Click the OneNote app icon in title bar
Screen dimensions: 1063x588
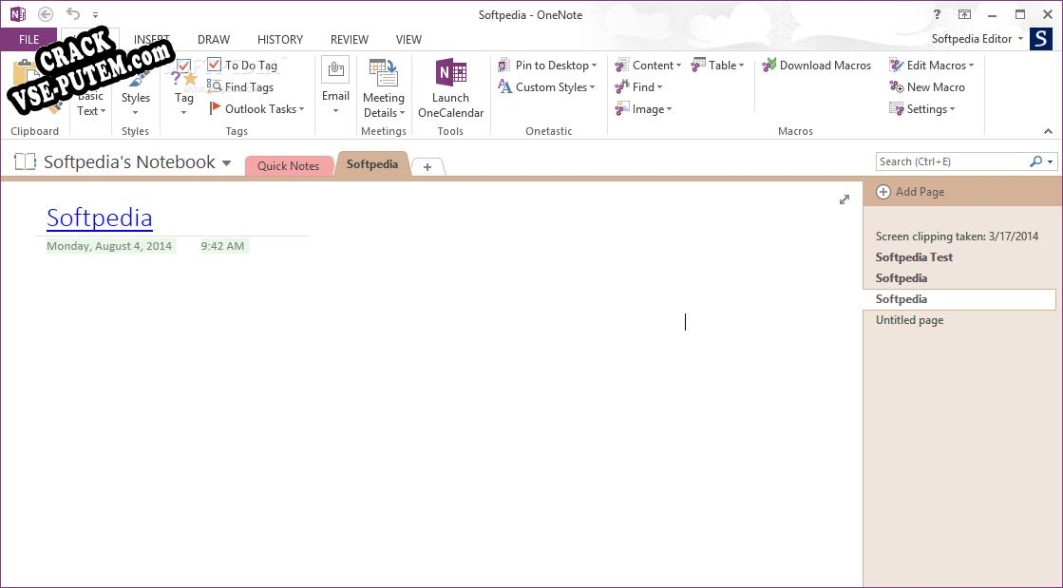[x=18, y=14]
